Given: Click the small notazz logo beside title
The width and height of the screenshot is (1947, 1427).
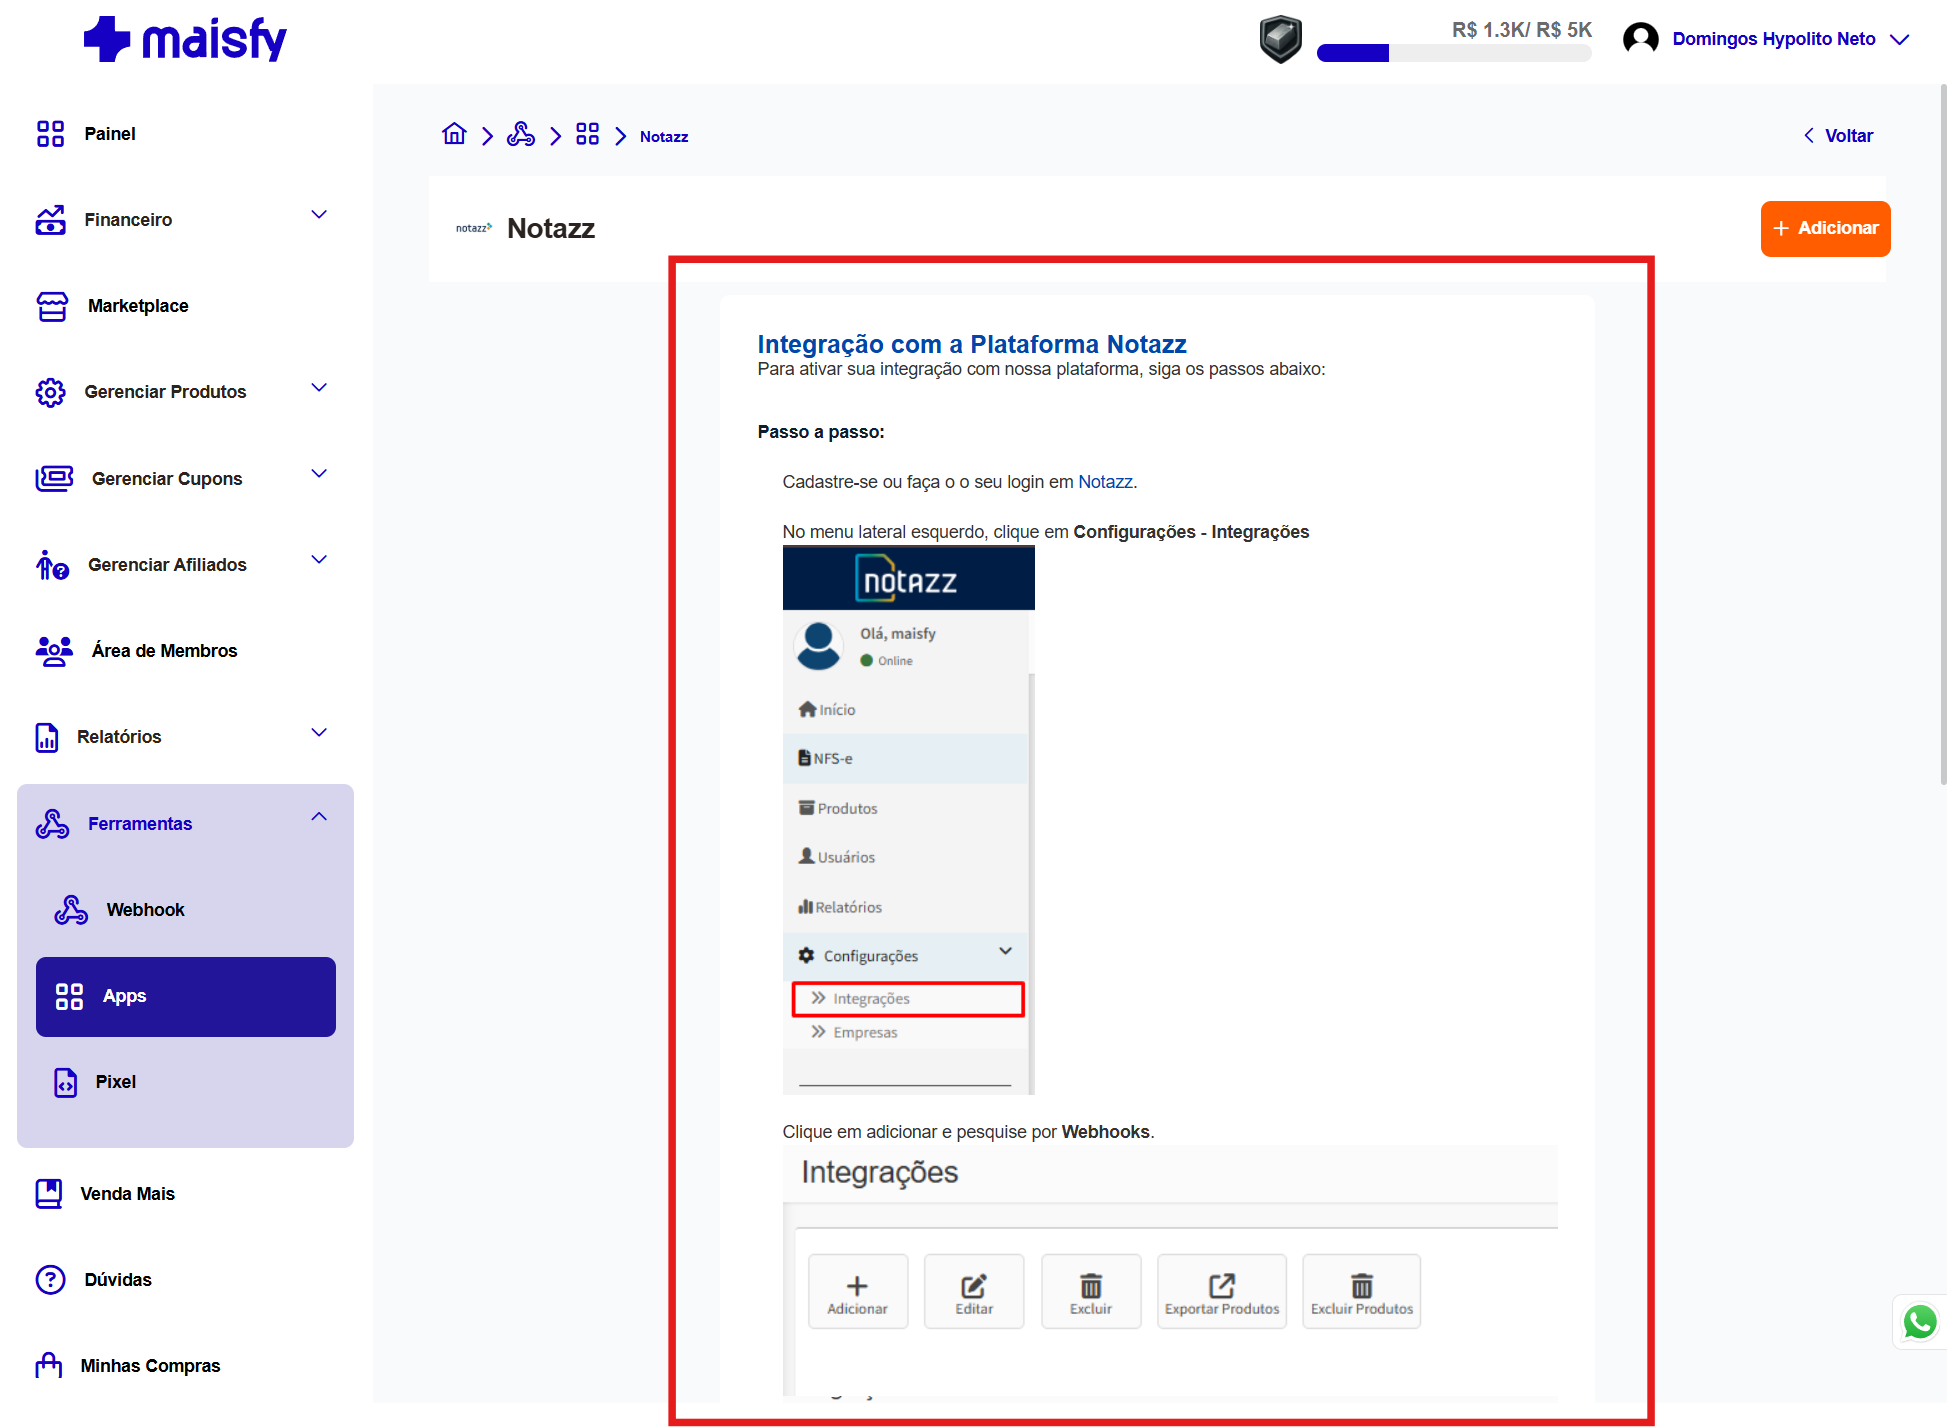Looking at the screenshot, I should [x=473, y=228].
